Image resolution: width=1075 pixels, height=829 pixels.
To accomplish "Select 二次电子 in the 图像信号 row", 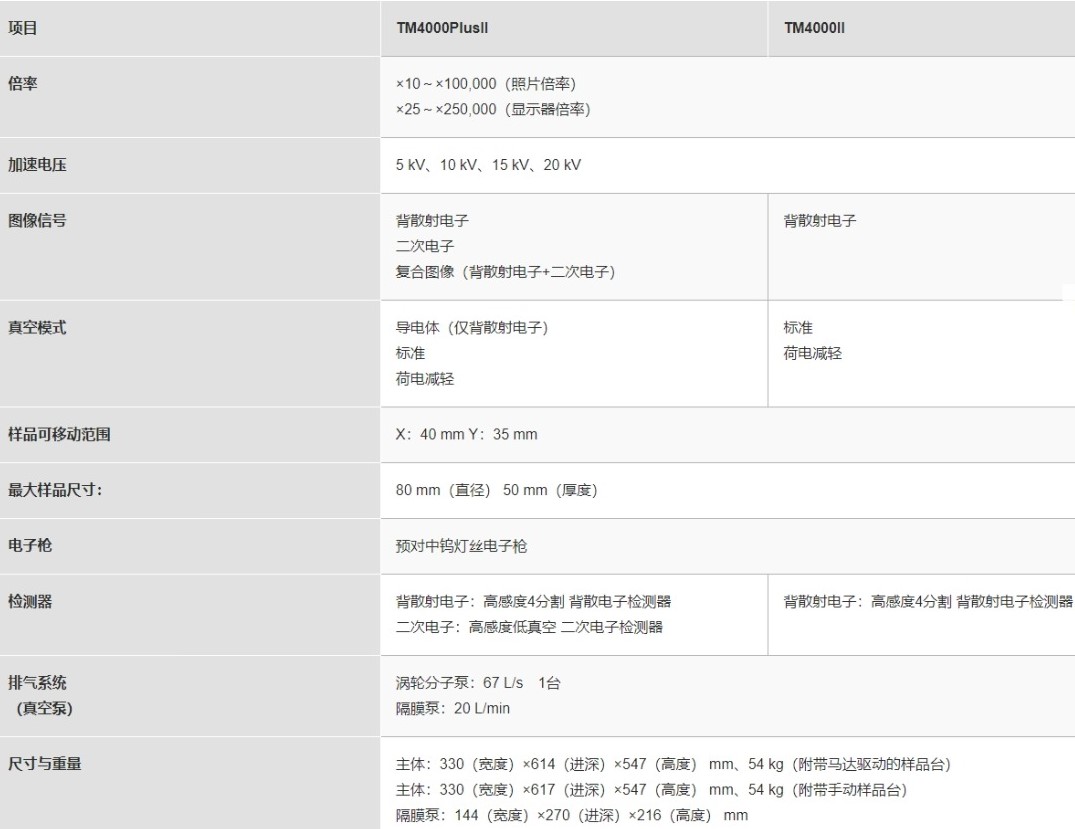I will [x=425, y=246].
